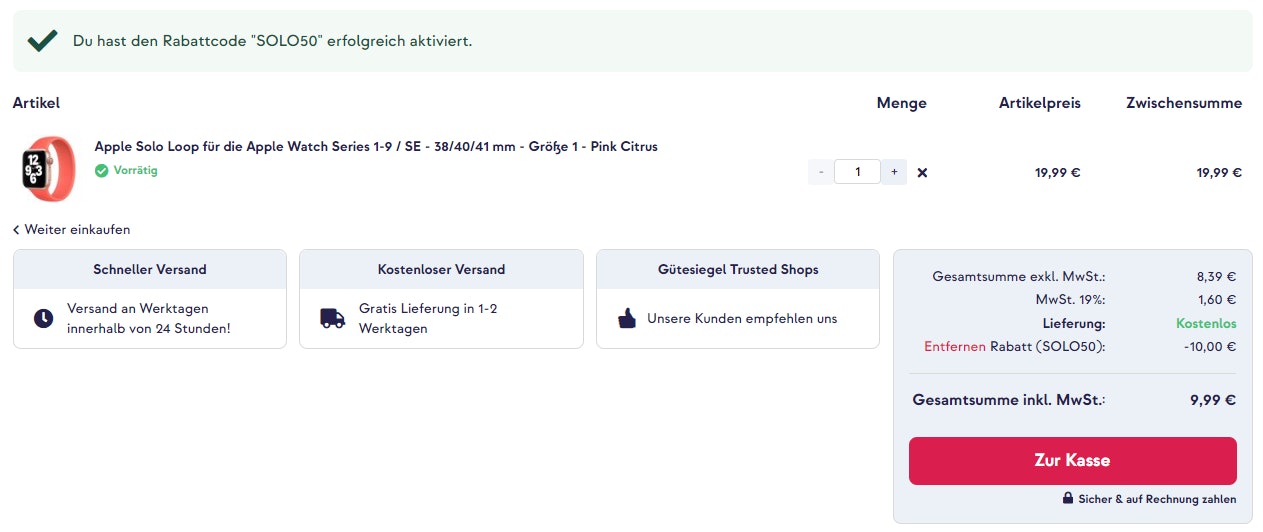Click Entfernen to remove discount code
Viewport: 1263px width, 532px height.
(954, 347)
